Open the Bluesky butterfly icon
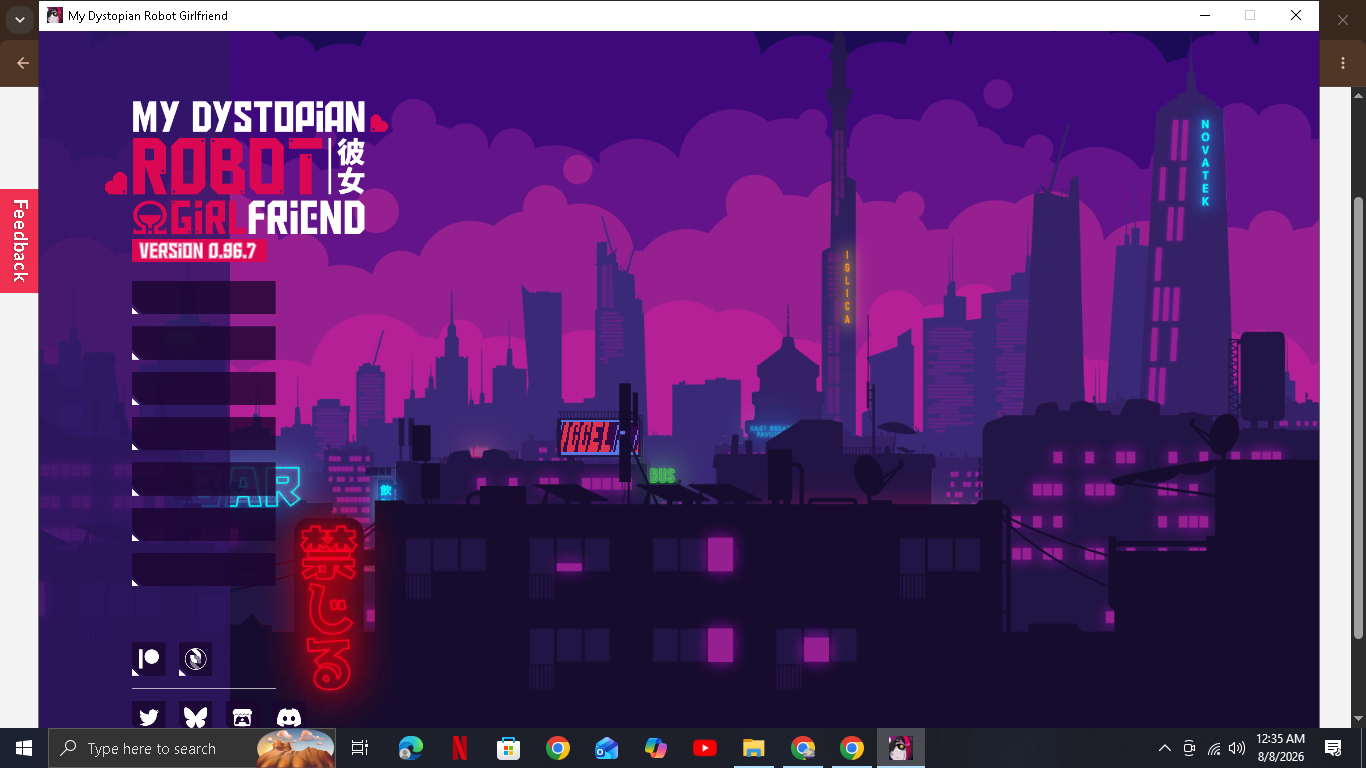 click(195, 717)
